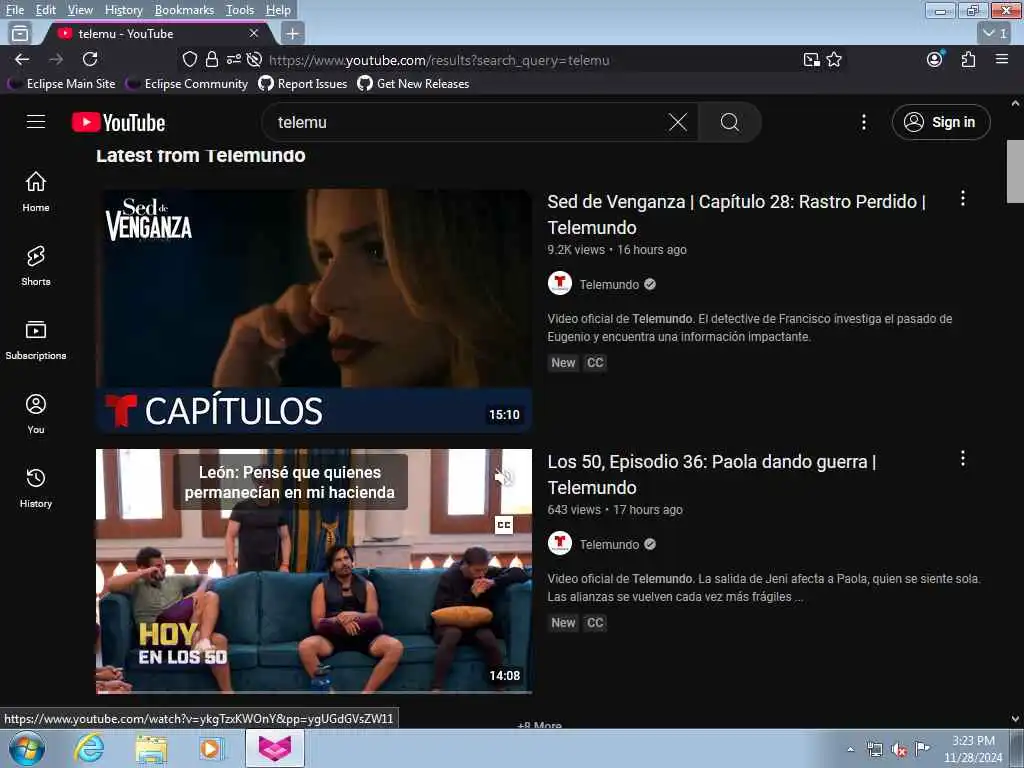Viewport: 1024px width, 768px height.
Task: Click the volume icon in system tray
Action: point(899,750)
